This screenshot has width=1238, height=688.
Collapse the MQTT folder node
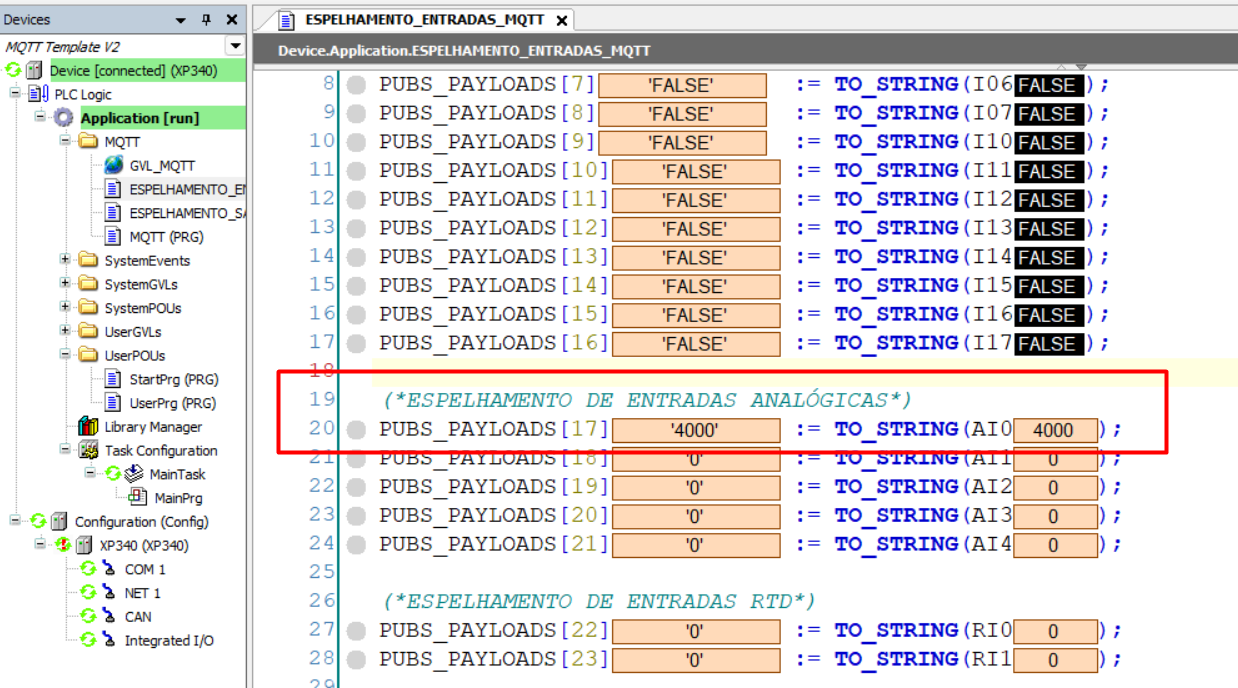(x=65, y=141)
